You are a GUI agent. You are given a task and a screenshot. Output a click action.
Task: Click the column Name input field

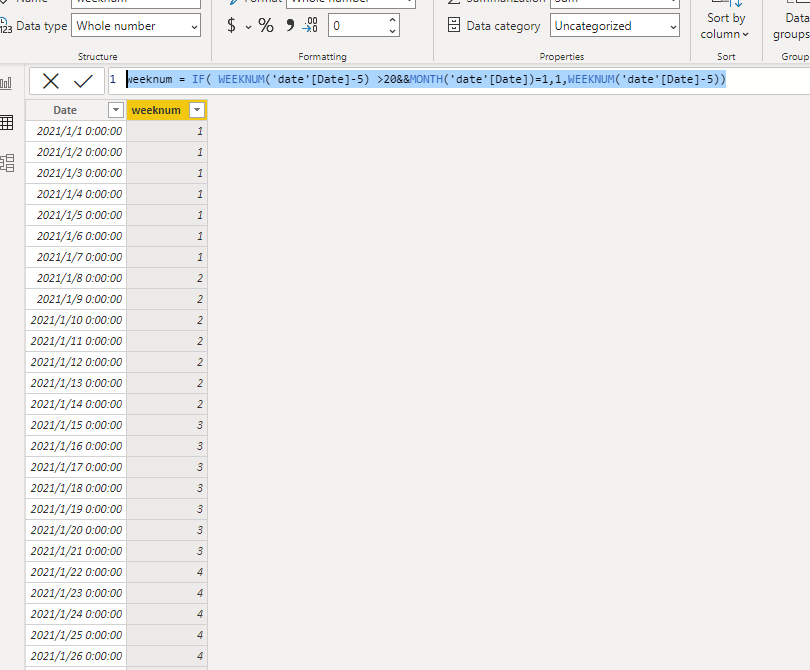(x=136, y=3)
